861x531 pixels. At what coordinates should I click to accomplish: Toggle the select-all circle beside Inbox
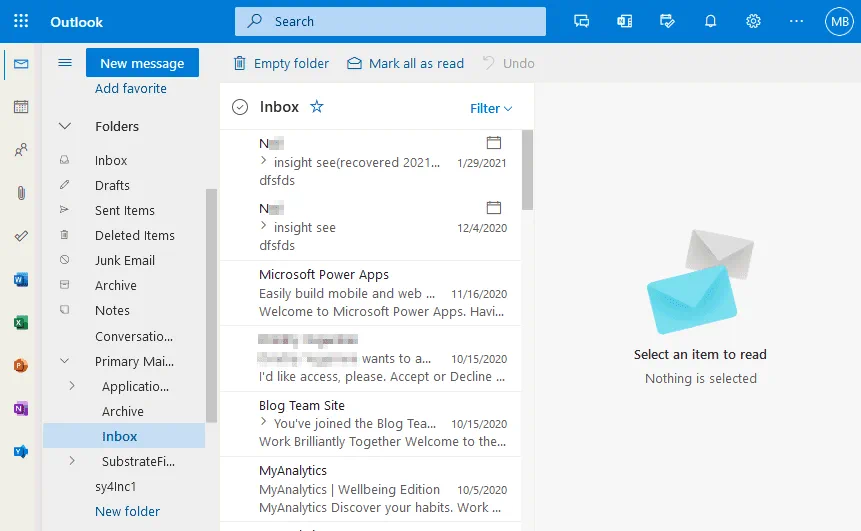240,108
